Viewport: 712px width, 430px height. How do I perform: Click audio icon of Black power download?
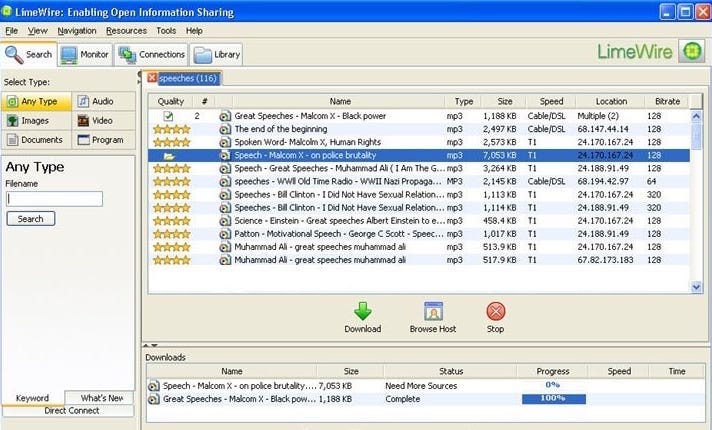tap(154, 400)
